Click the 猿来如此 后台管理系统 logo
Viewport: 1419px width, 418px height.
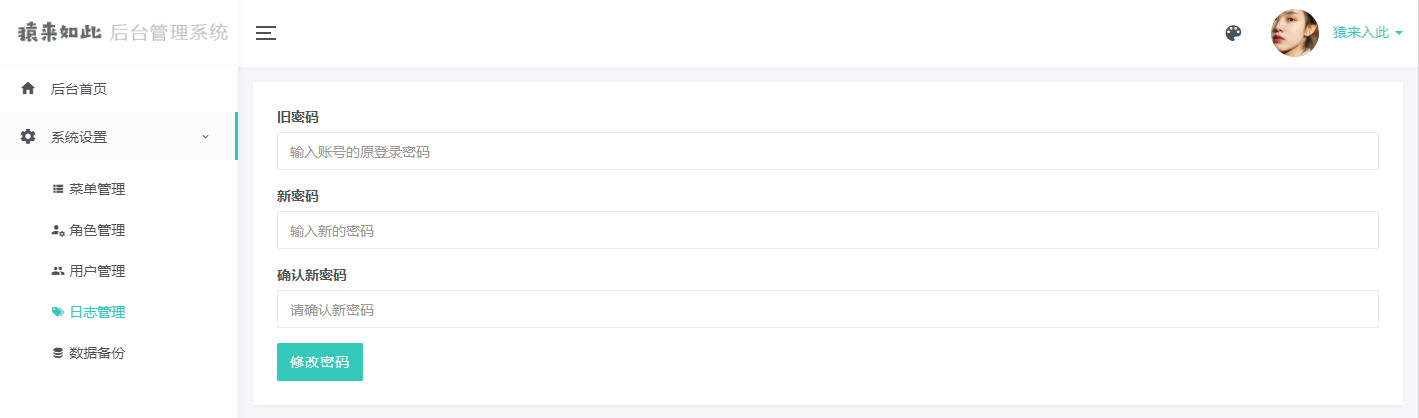[x=122, y=33]
